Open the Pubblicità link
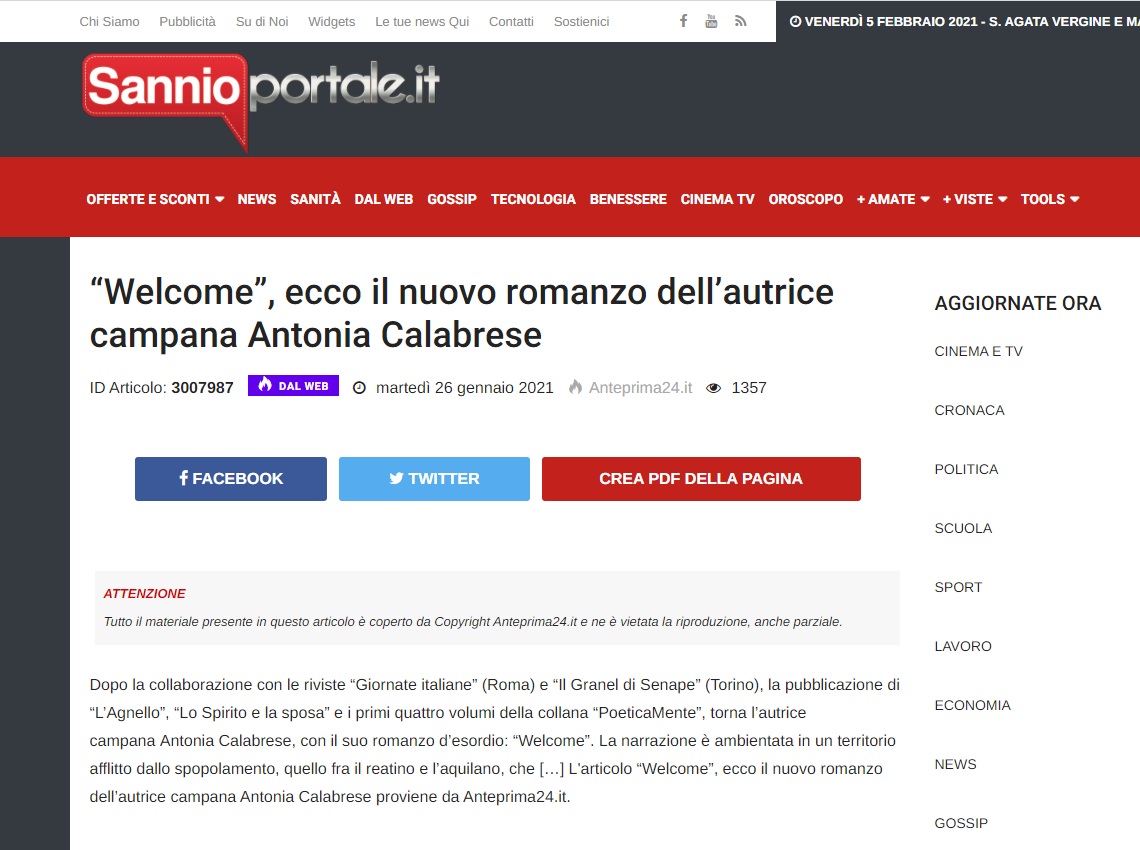The width and height of the screenshot is (1140, 850). tap(188, 22)
